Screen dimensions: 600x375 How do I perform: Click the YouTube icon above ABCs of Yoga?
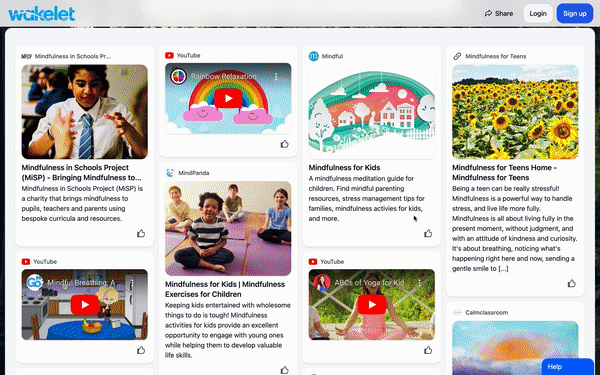tap(313, 262)
